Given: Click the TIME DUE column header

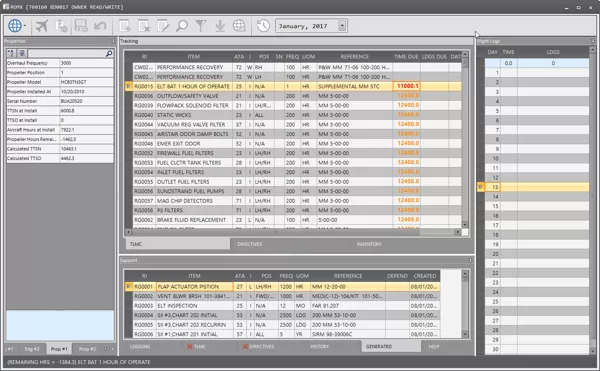Looking at the screenshot, I should click(406, 57).
